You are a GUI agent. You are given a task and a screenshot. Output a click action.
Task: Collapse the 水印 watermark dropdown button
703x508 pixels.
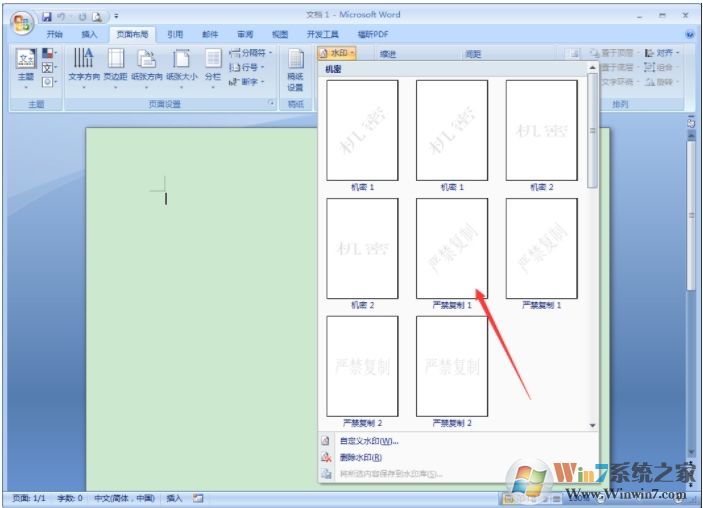(340, 53)
